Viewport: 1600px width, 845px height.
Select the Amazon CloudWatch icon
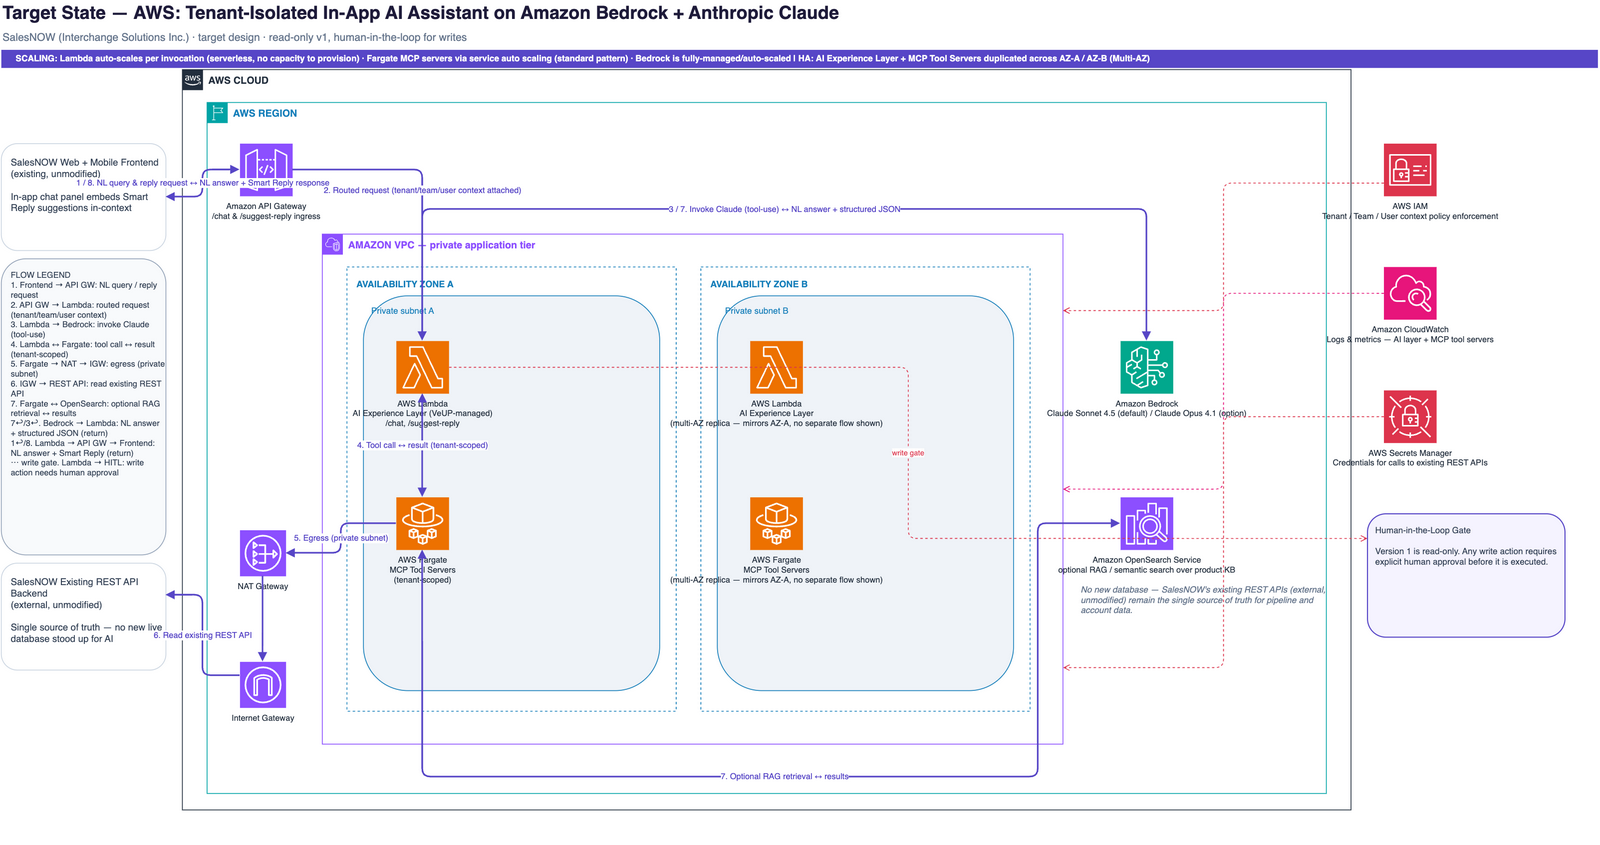[x=1410, y=293]
